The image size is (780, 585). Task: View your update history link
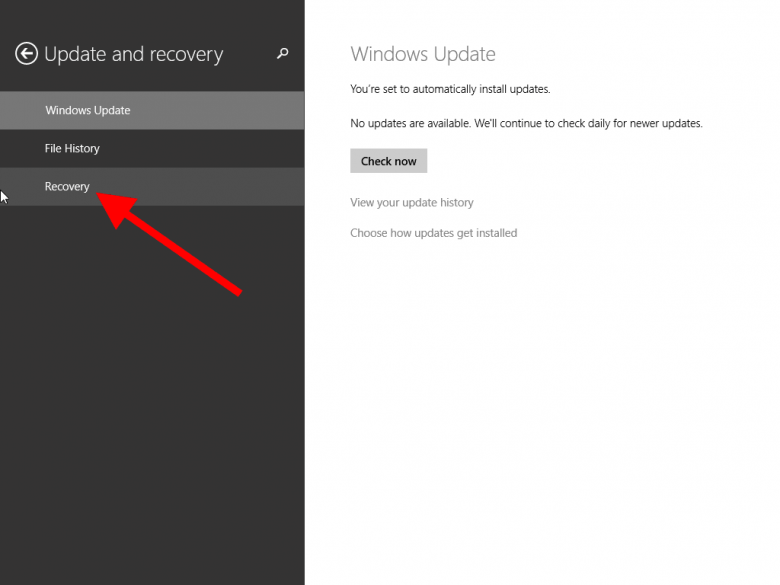(x=411, y=202)
